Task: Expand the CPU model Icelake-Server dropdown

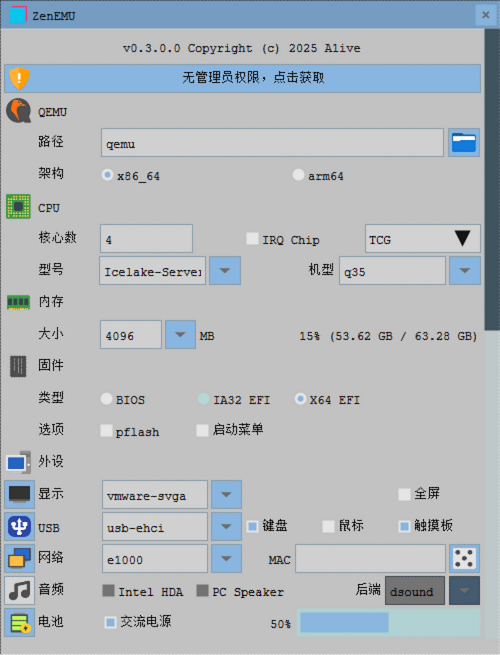Action: pyautogui.click(x=225, y=271)
